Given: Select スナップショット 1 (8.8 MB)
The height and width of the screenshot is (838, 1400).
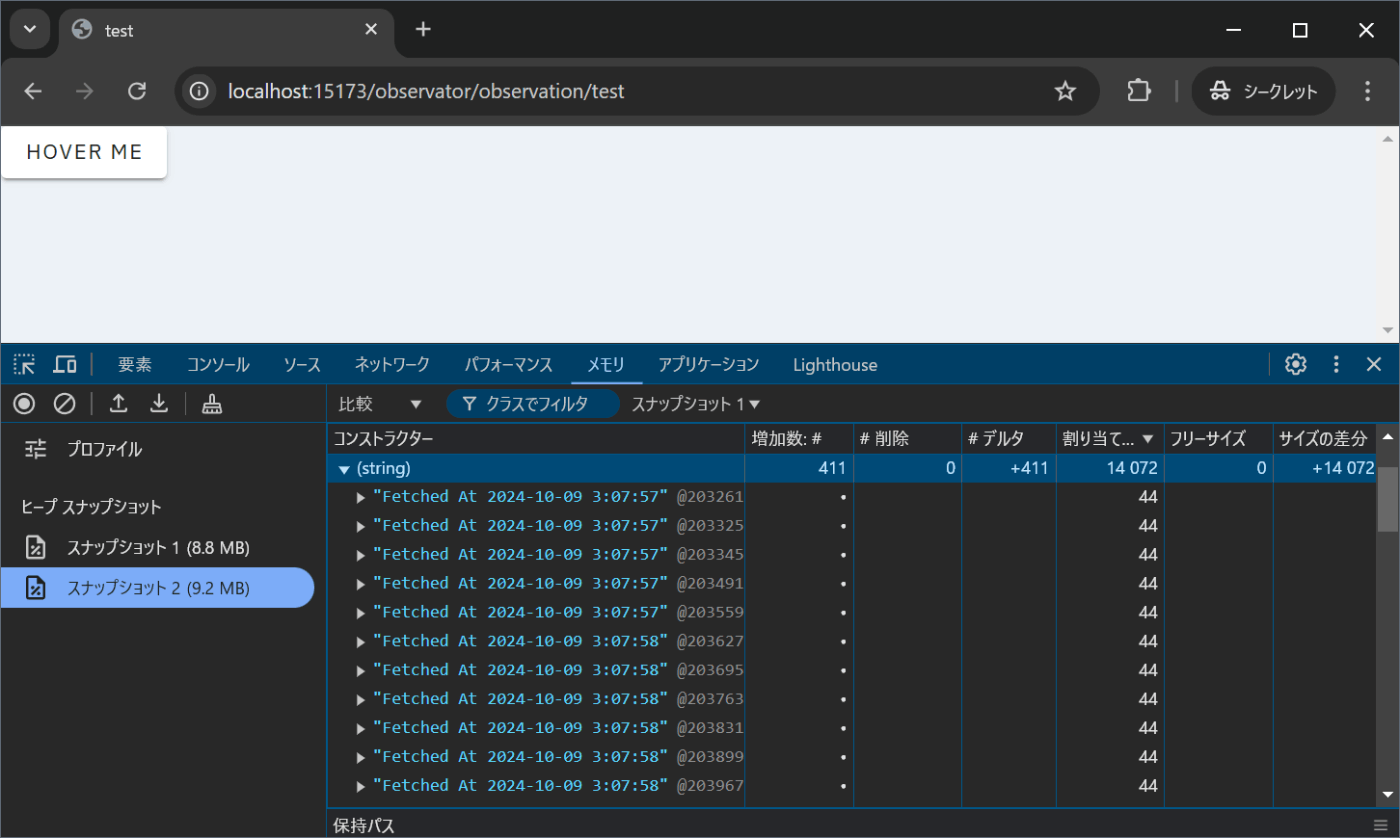Looking at the screenshot, I should [x=158, y=547].
